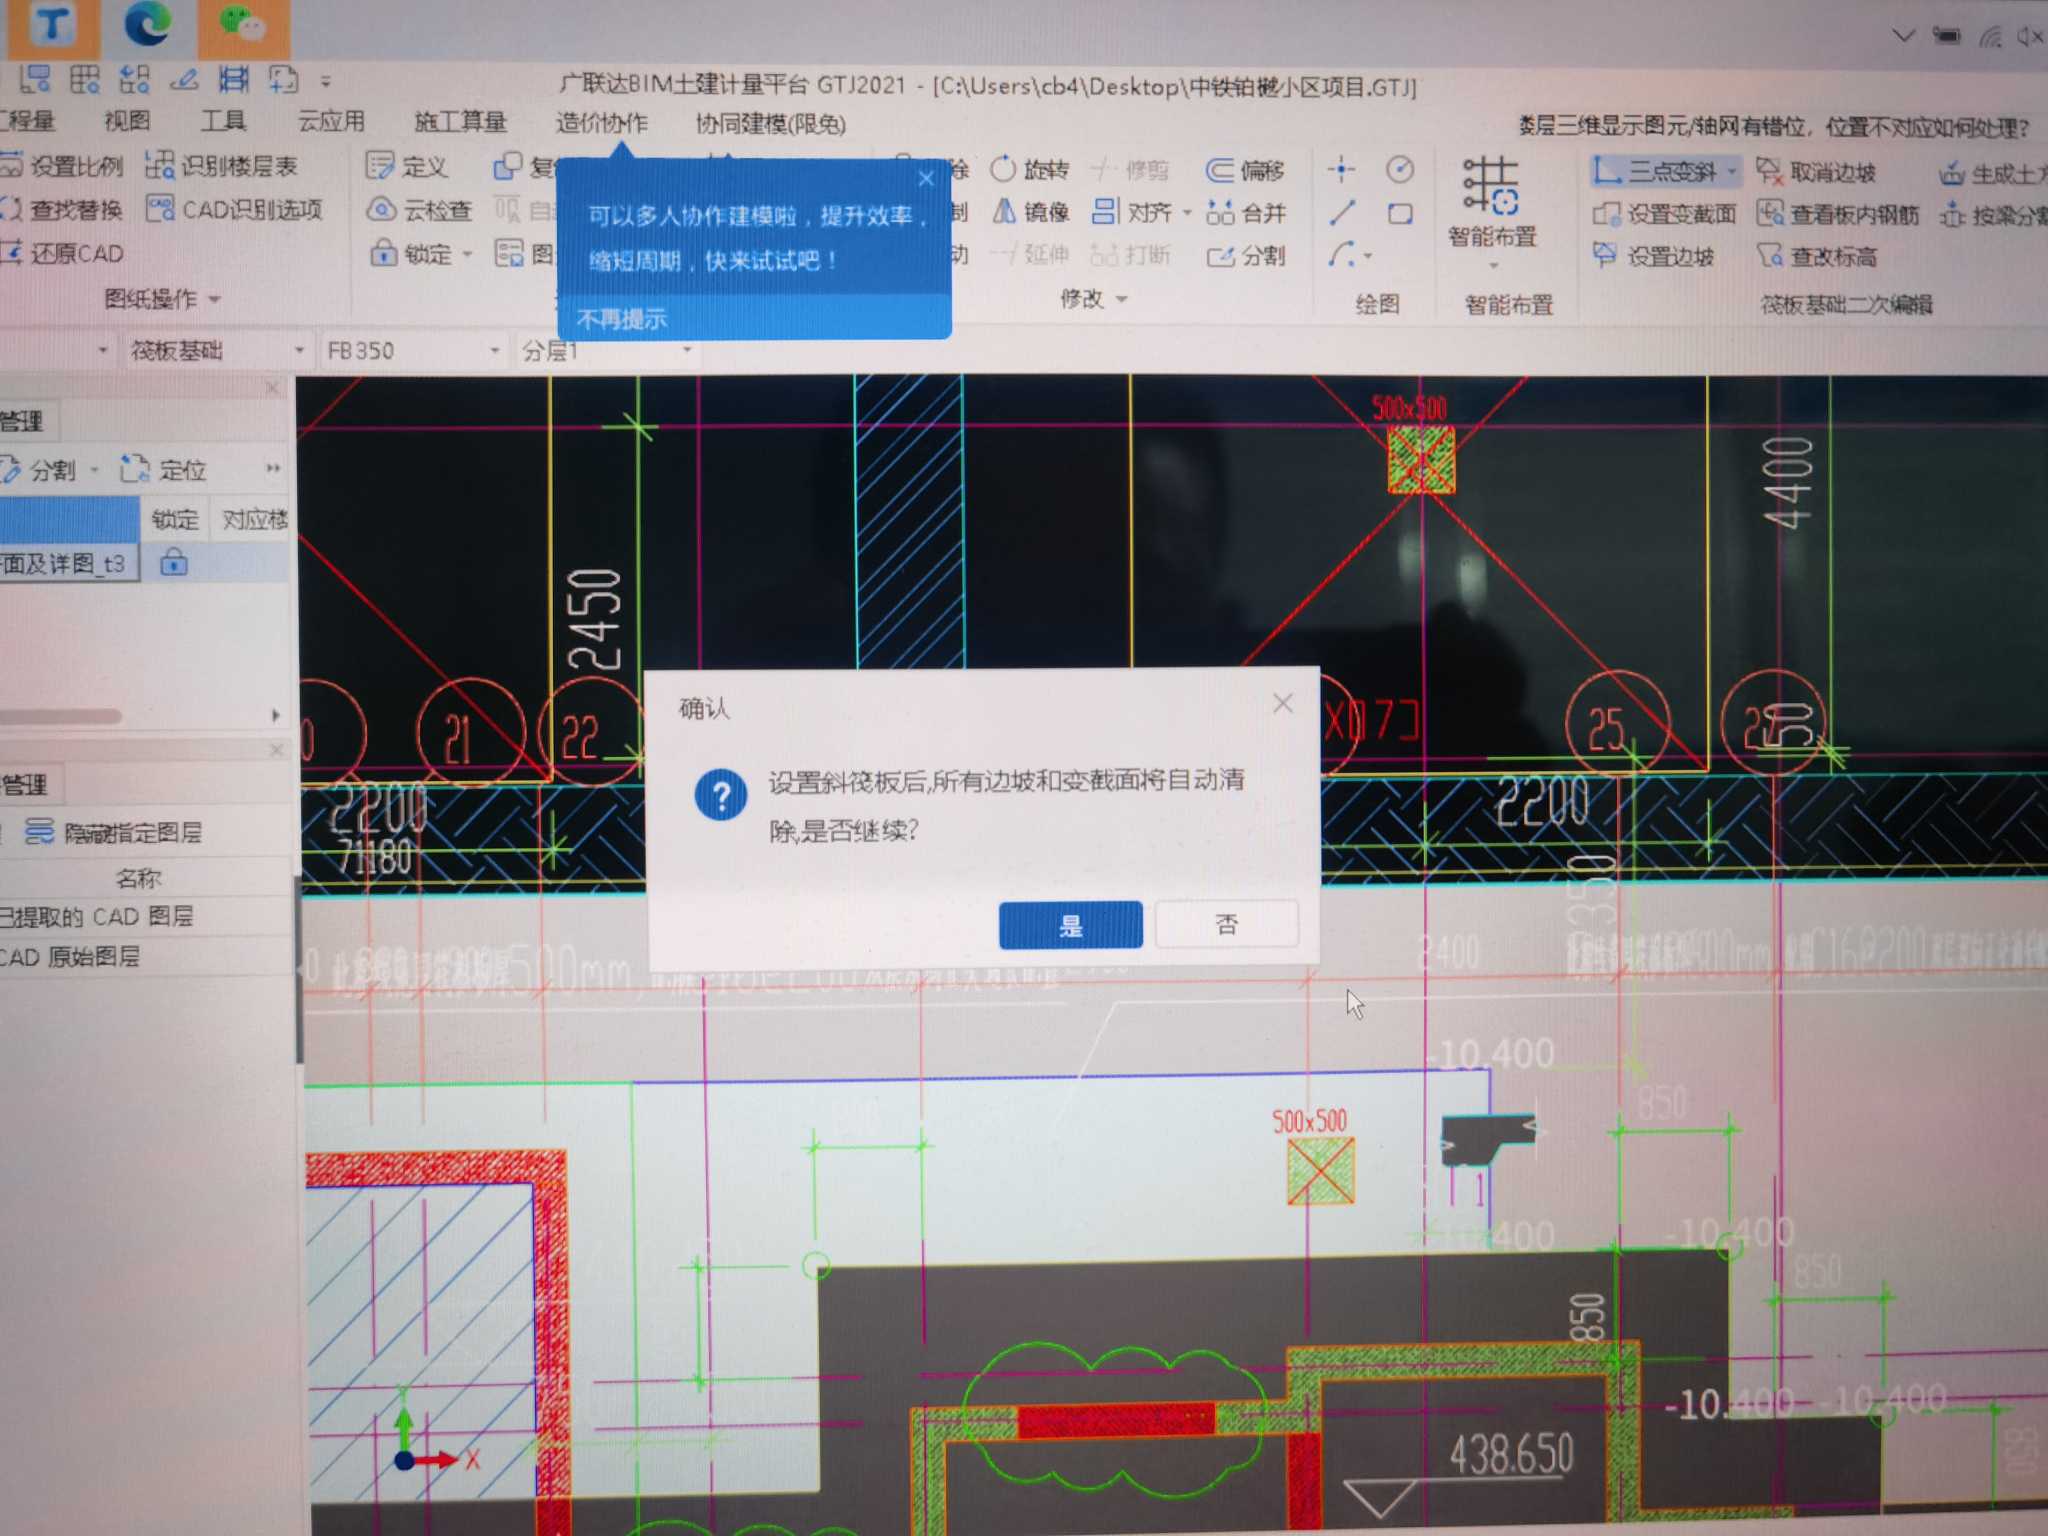
Task: Close the 确认 dialog with X
Action: (1283, 704)
